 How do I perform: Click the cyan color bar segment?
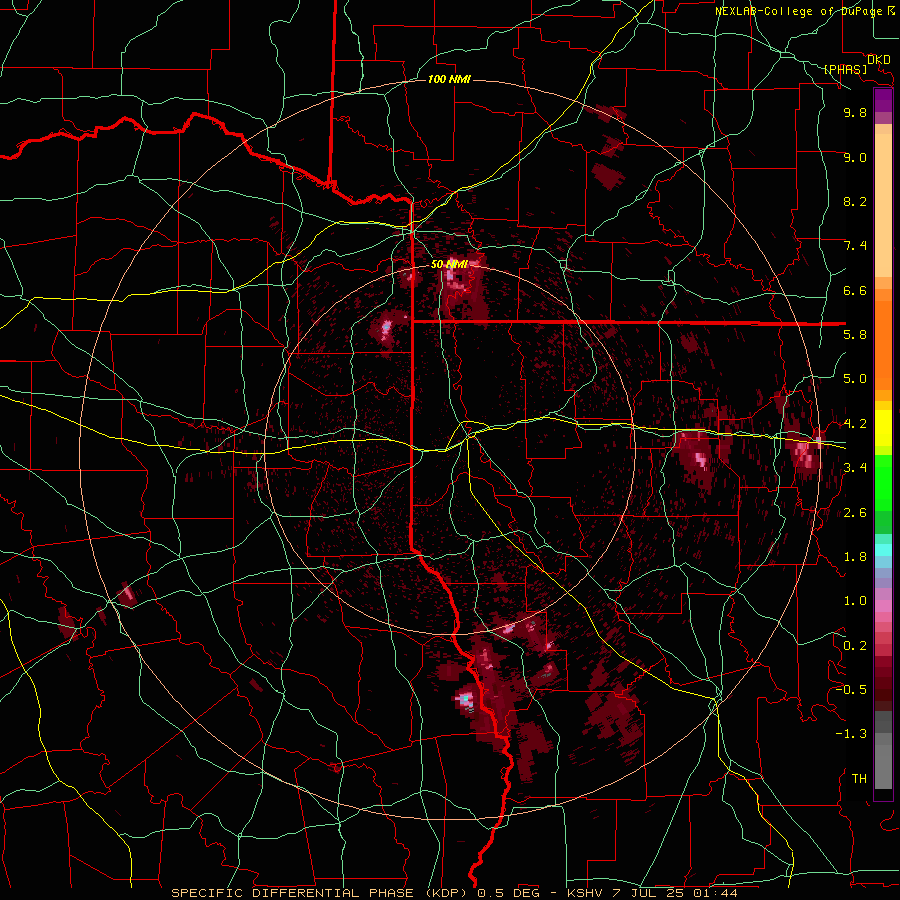pyautogui.click(x=883, y=550)
